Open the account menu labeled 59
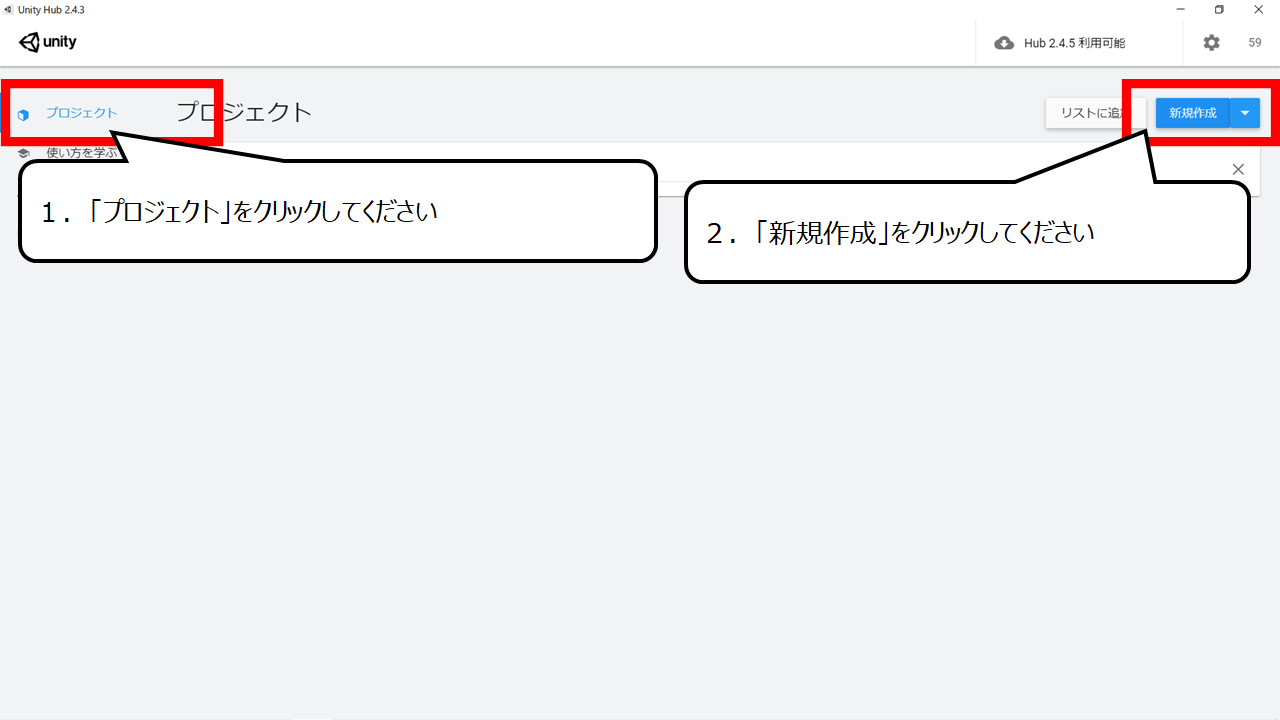The image size is (1280, 720). tap(1255, 43)
